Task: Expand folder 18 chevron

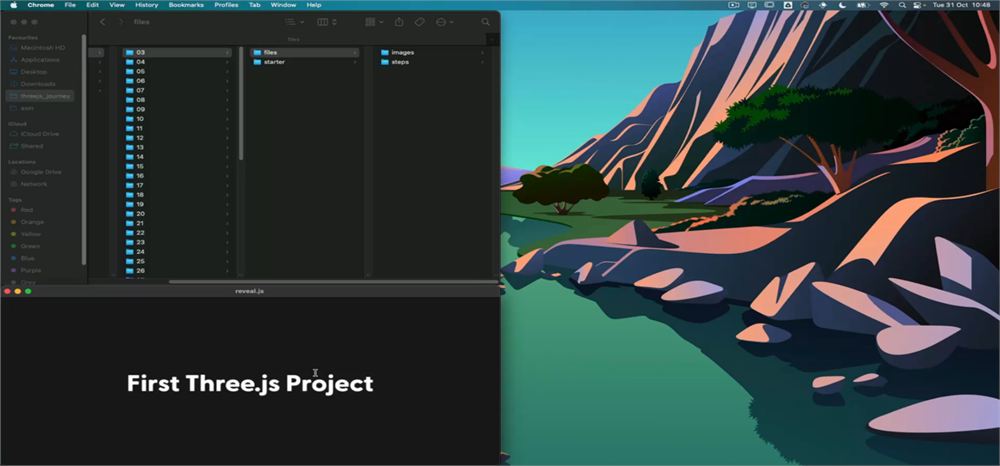Action: pyautogui.click(x=227, y=195)
